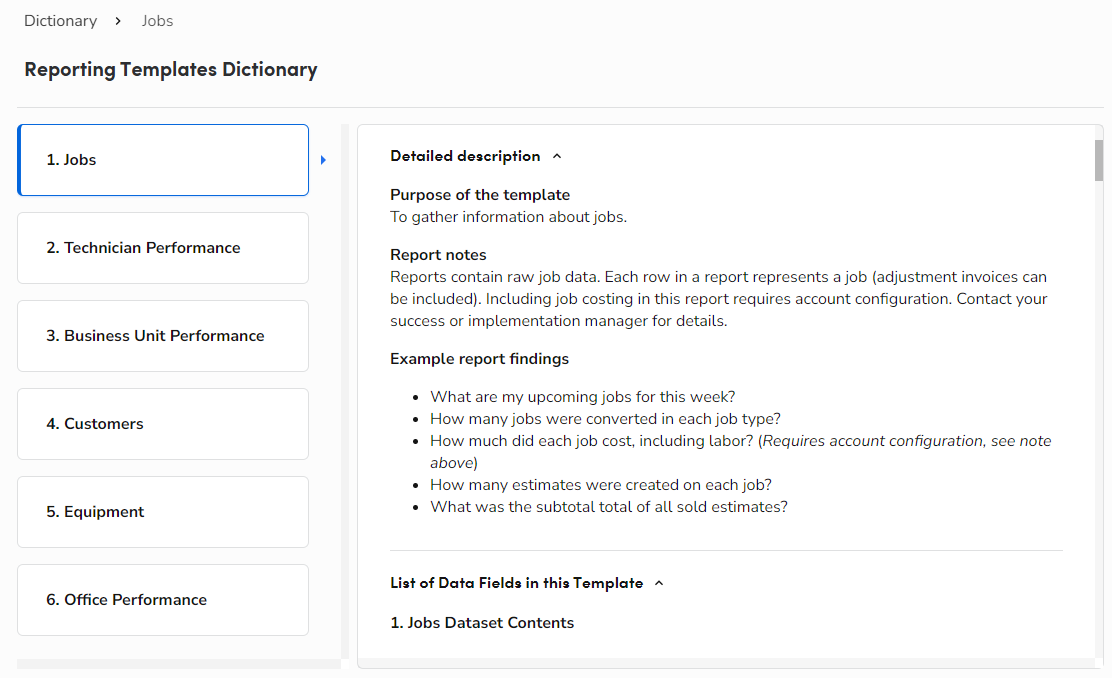
Task: Click the Example report findings heading
Action: pos(479,359)
